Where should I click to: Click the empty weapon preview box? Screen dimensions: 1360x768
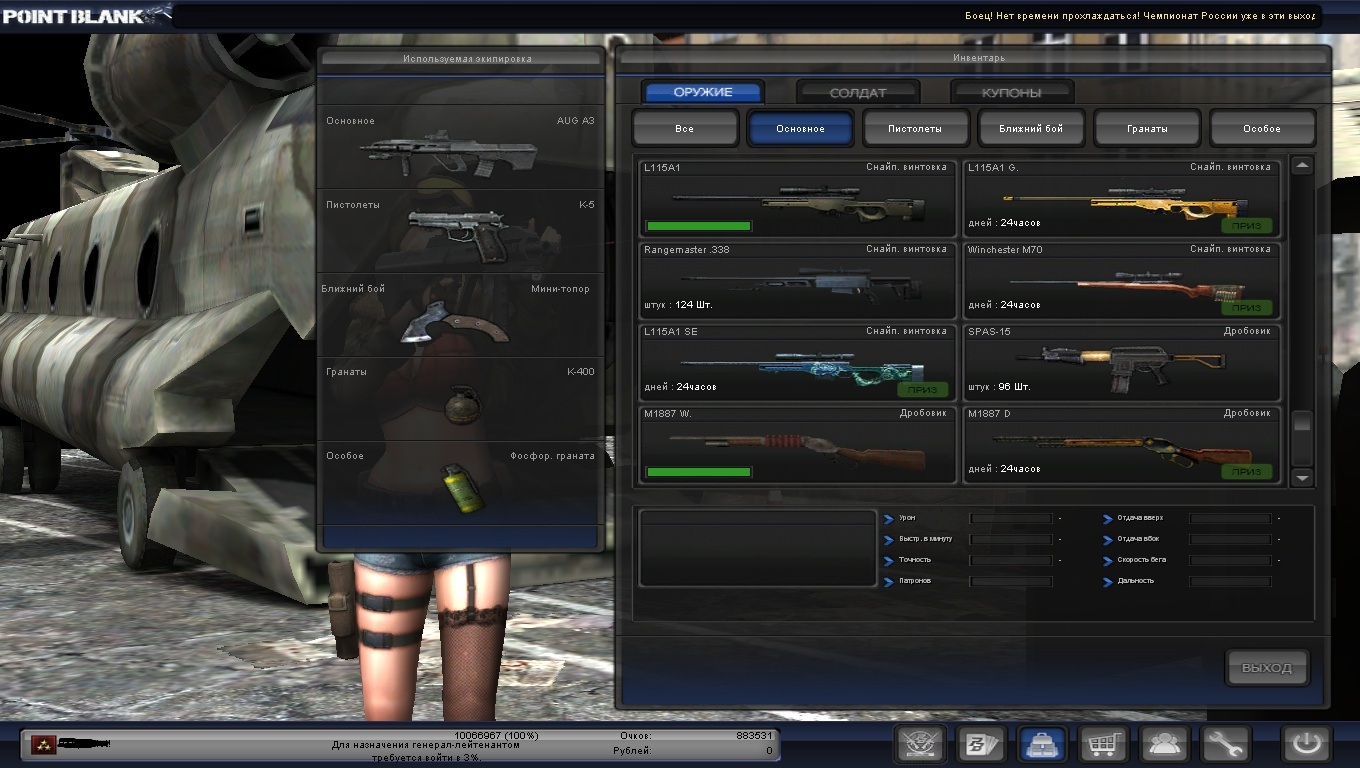[x=758, y=548]
